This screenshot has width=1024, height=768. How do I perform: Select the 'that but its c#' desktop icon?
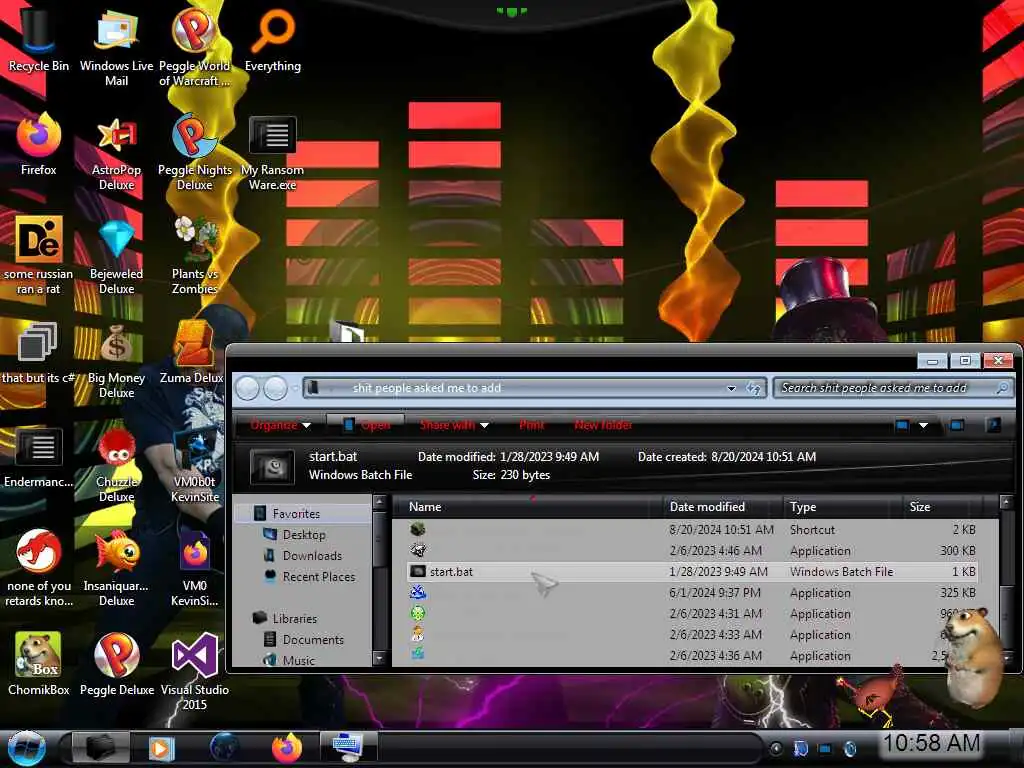coord(38,353)
